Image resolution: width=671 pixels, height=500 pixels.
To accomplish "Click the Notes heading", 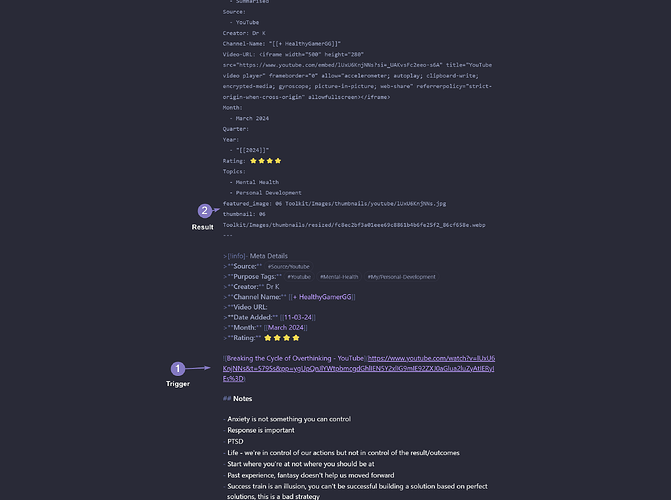I will [x=241, y=399].
